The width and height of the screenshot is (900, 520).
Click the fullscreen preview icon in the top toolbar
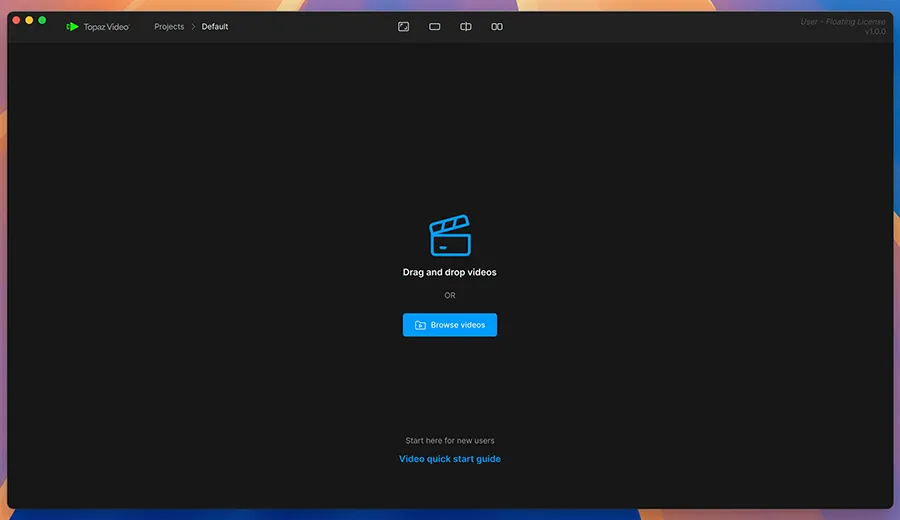click(404, 27)
